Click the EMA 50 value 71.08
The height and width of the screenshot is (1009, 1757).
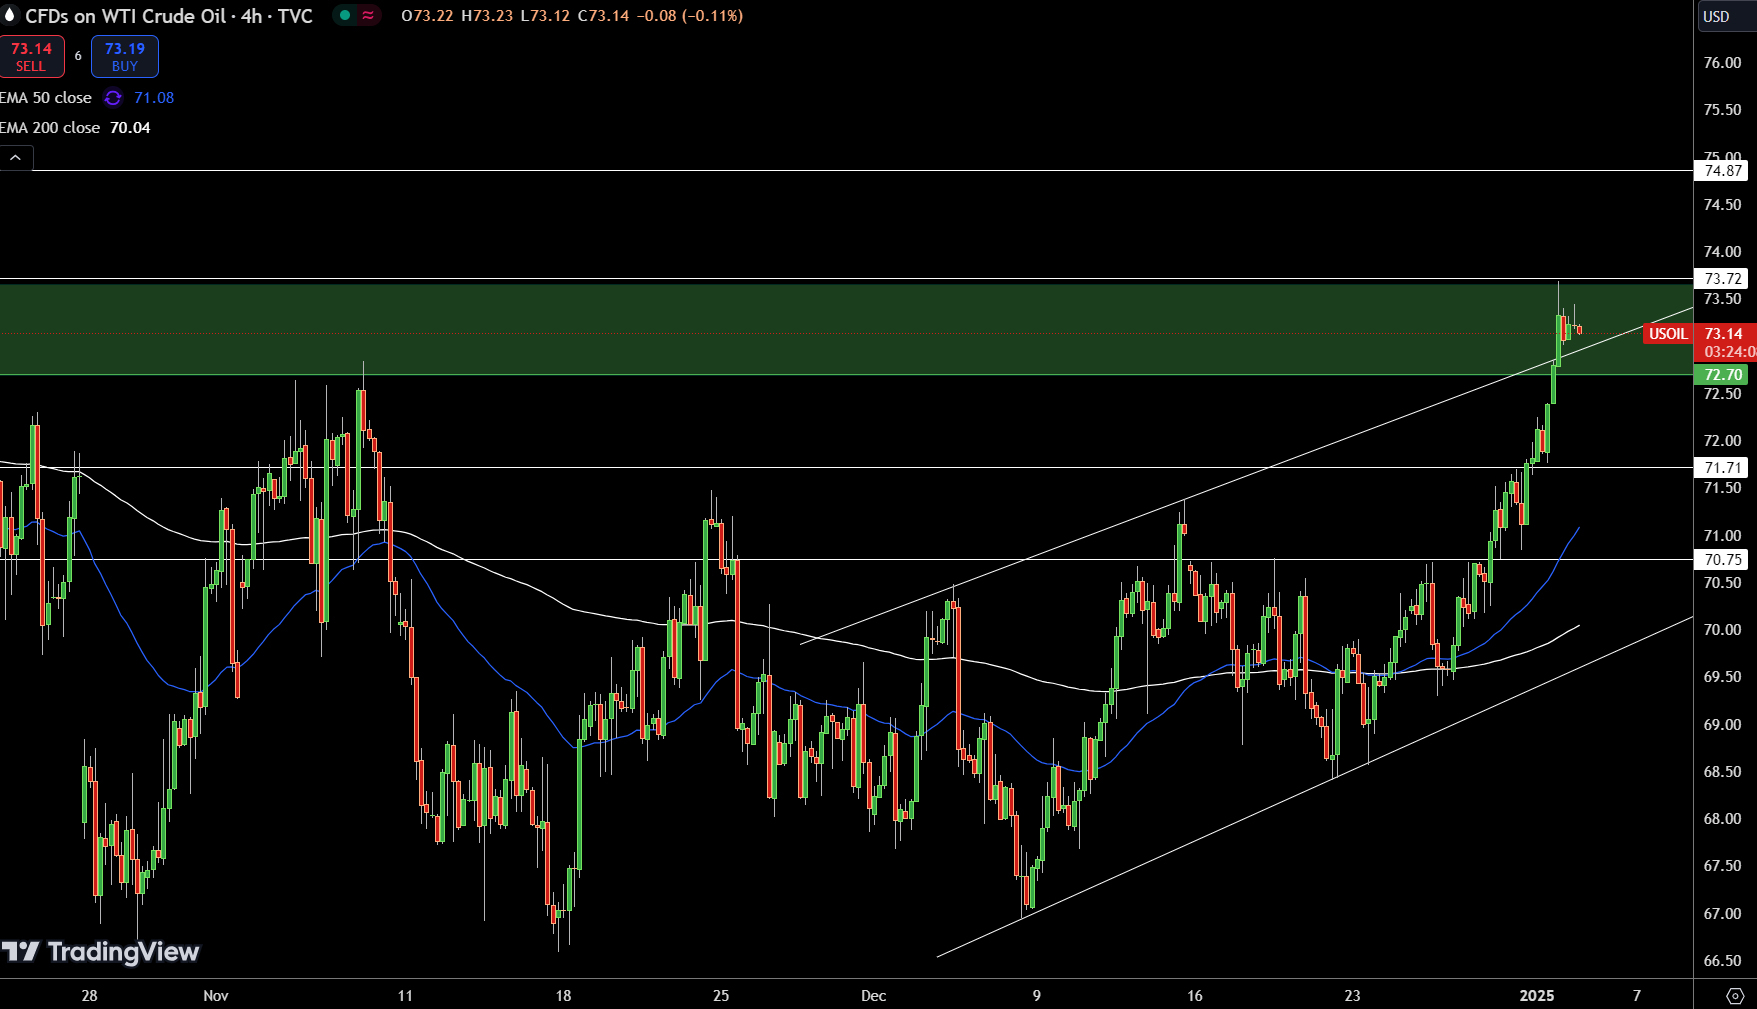coord(154,98)
